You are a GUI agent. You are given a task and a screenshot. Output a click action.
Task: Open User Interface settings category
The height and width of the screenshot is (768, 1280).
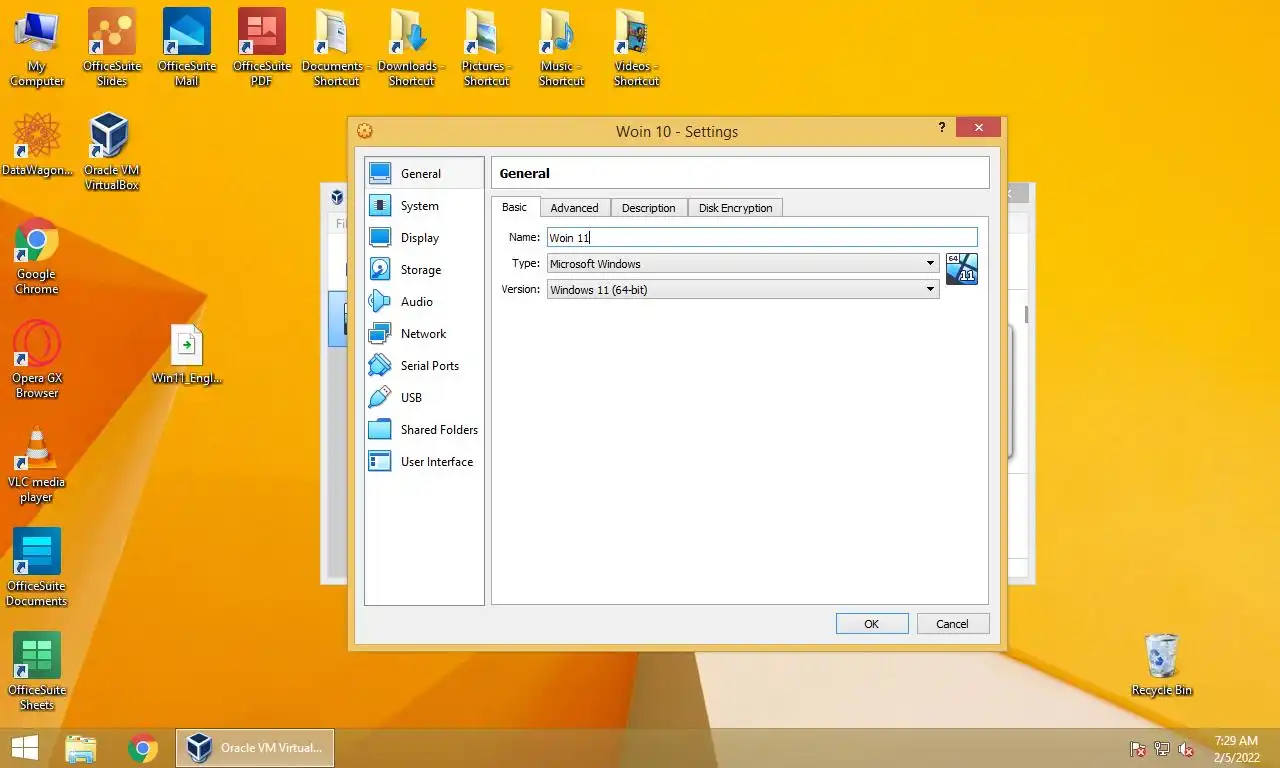pyautogui.click(x=424, y=461)
